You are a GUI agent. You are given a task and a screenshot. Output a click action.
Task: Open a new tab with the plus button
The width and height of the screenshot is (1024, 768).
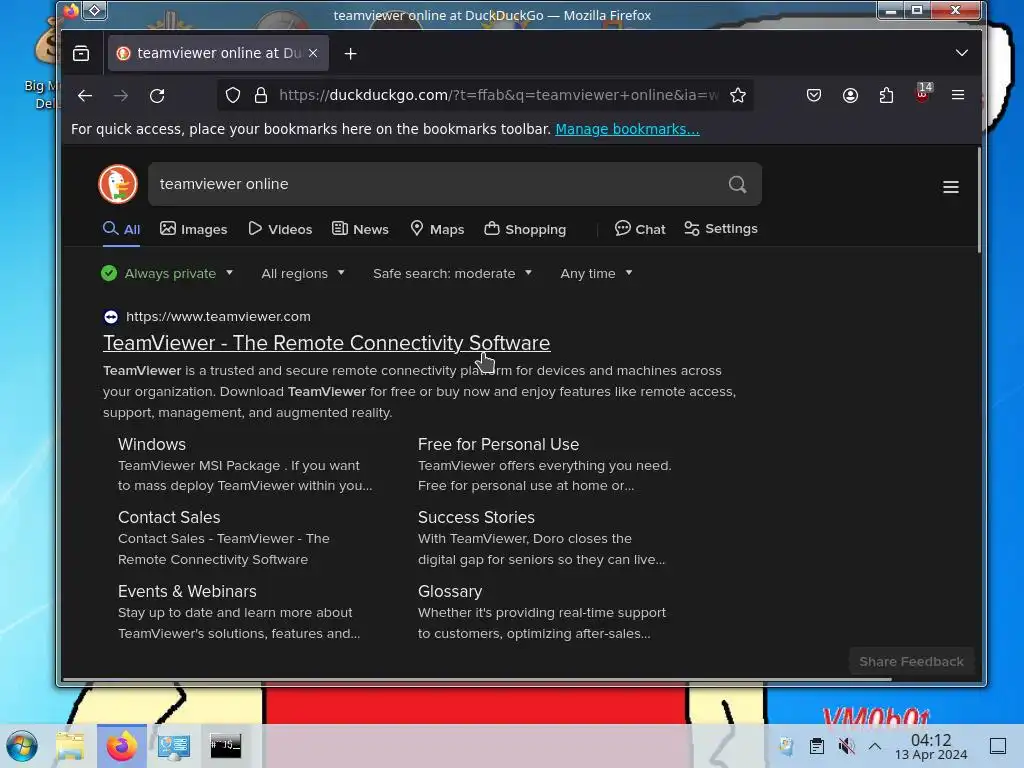351,54
